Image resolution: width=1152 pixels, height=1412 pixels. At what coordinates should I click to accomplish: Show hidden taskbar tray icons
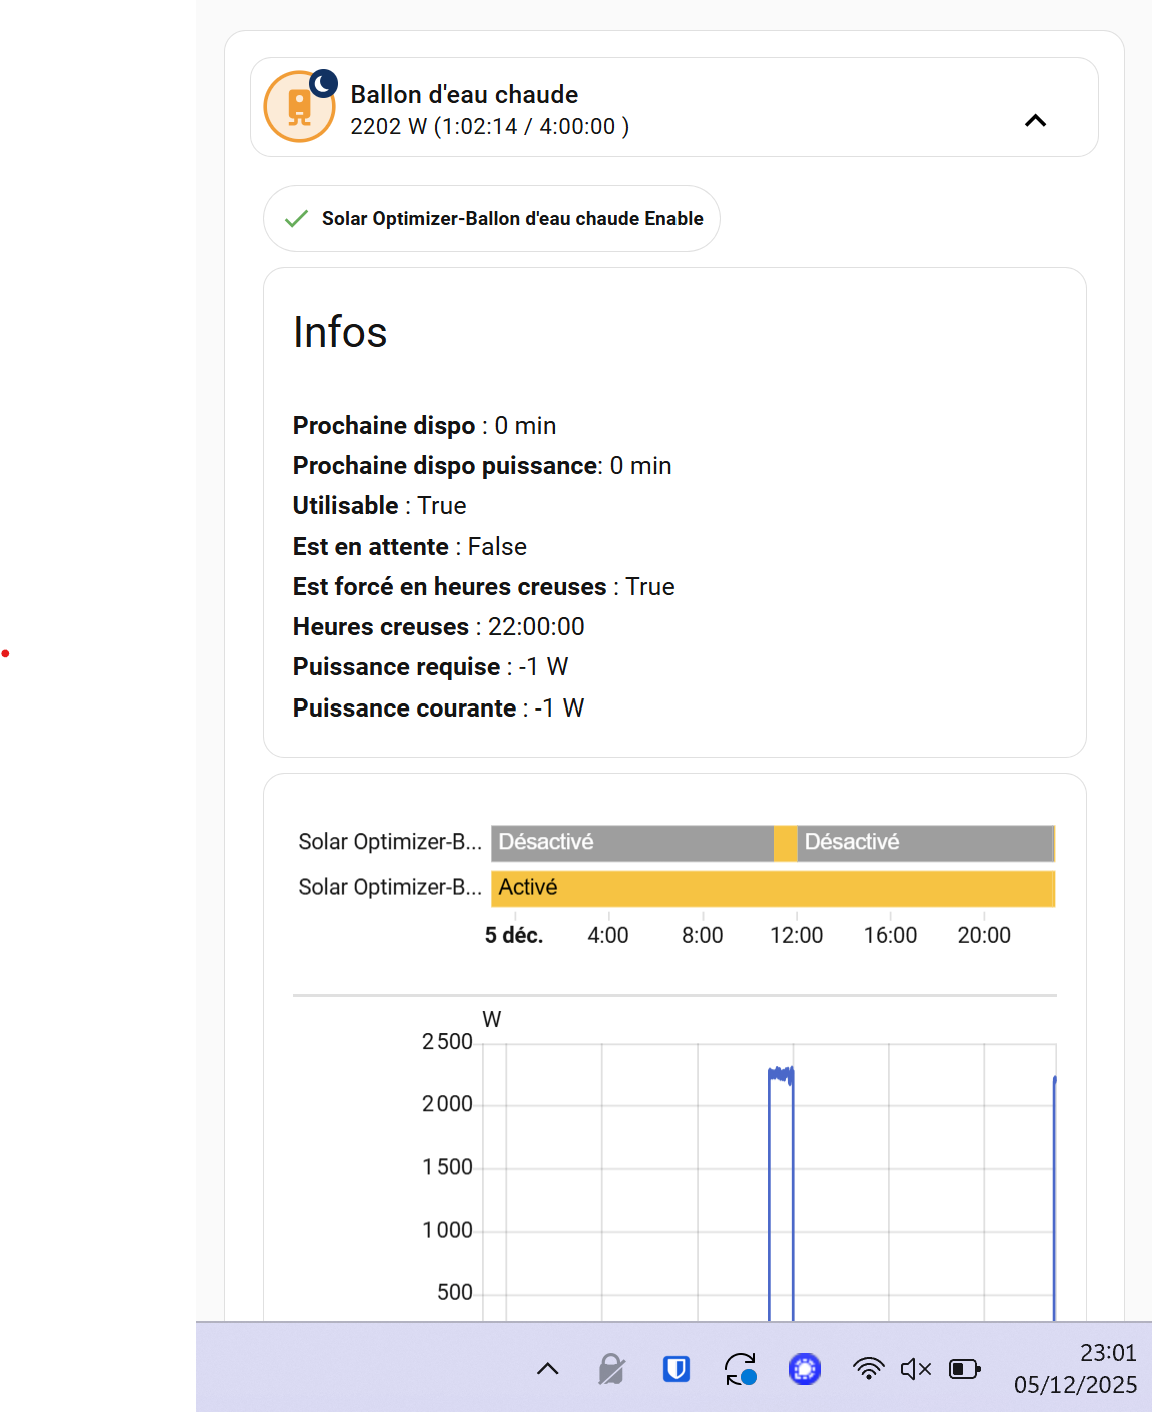548,1369
